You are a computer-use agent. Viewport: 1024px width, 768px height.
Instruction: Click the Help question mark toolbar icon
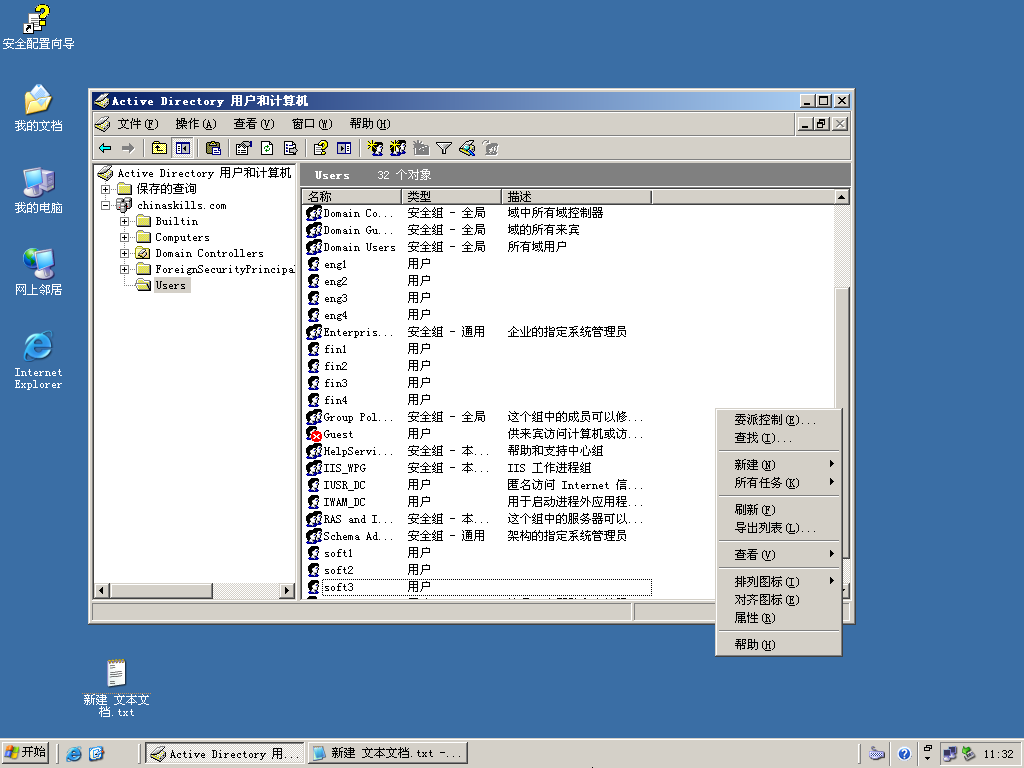coord(321,148)
